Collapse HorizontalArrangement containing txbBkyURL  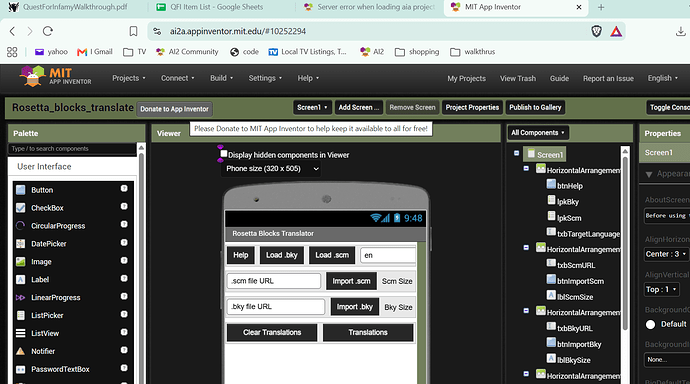(x=526, y=311)
